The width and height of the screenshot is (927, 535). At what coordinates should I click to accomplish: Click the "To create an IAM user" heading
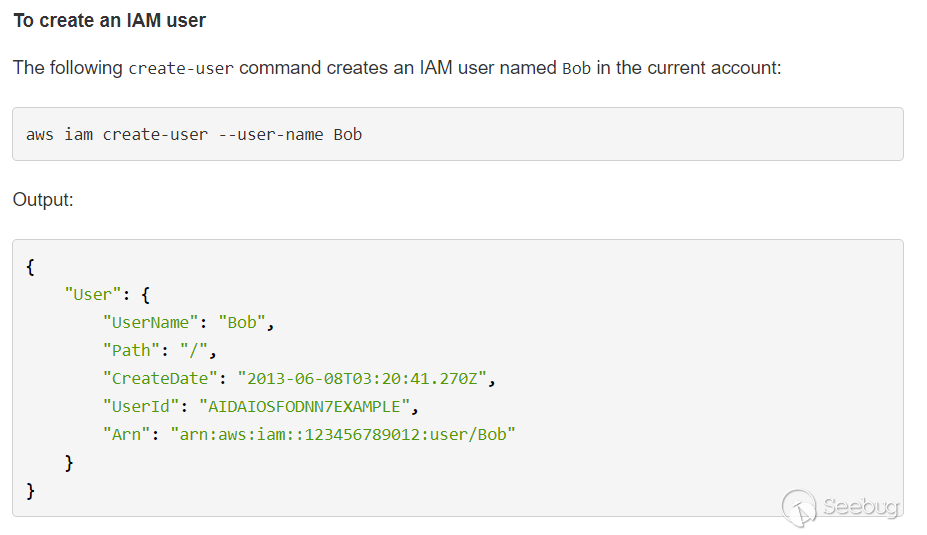110,20
